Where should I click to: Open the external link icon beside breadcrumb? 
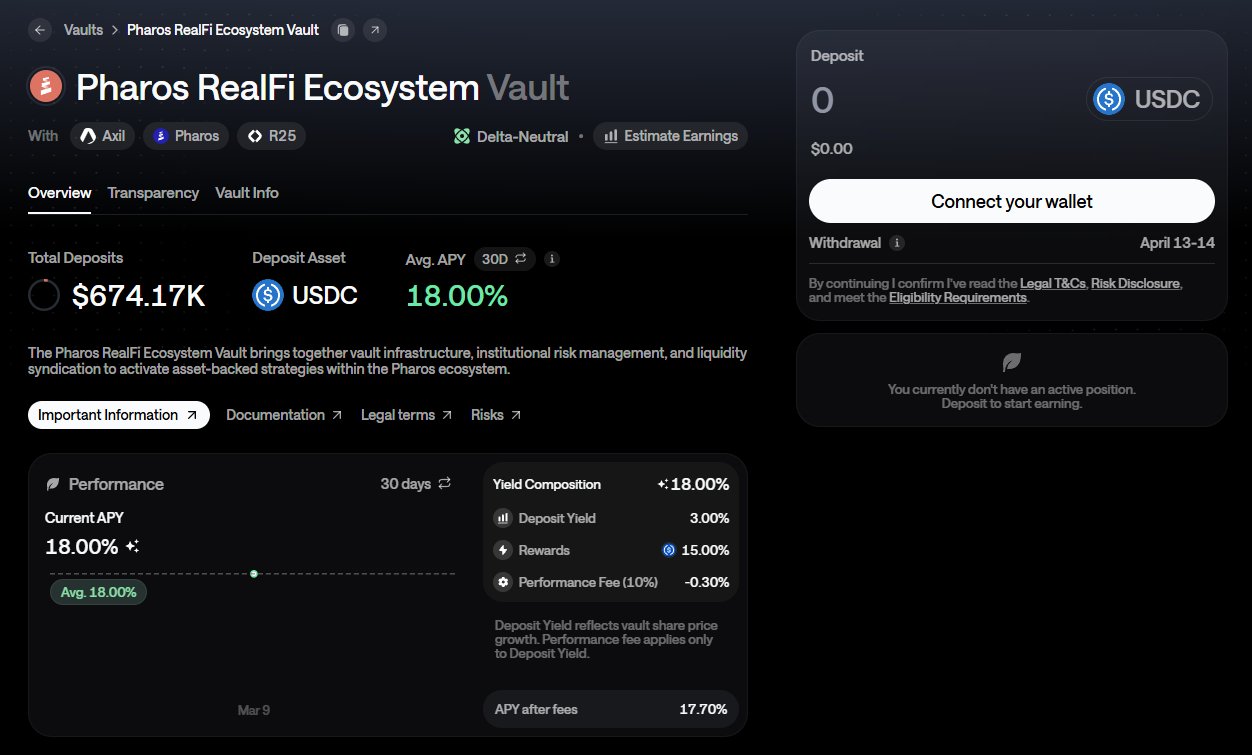point(375,30)
